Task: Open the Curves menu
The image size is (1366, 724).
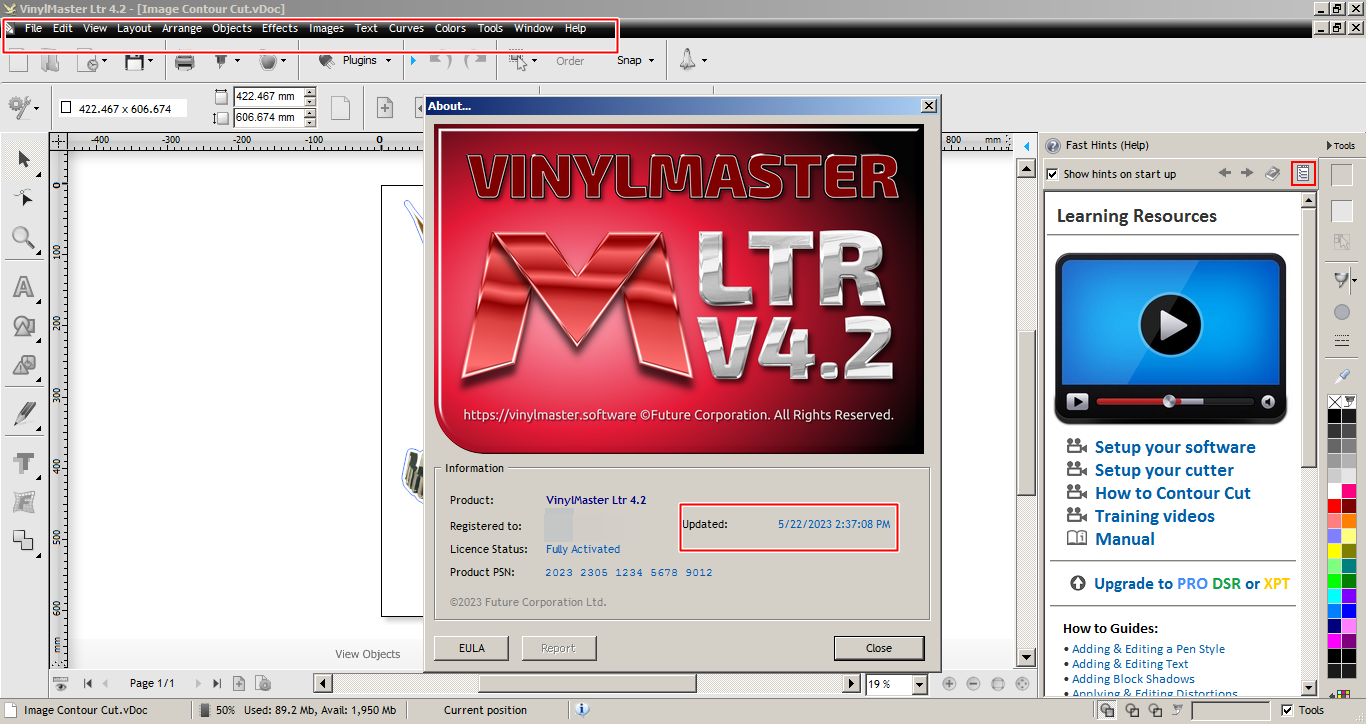Action: coord(406,28)
